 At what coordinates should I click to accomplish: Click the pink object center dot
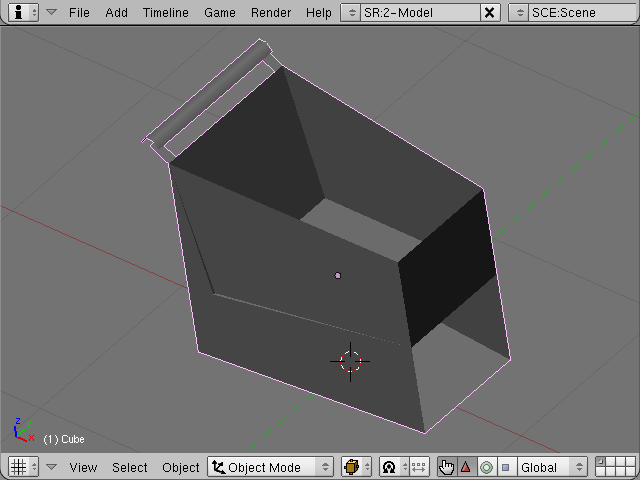(338, 276)
